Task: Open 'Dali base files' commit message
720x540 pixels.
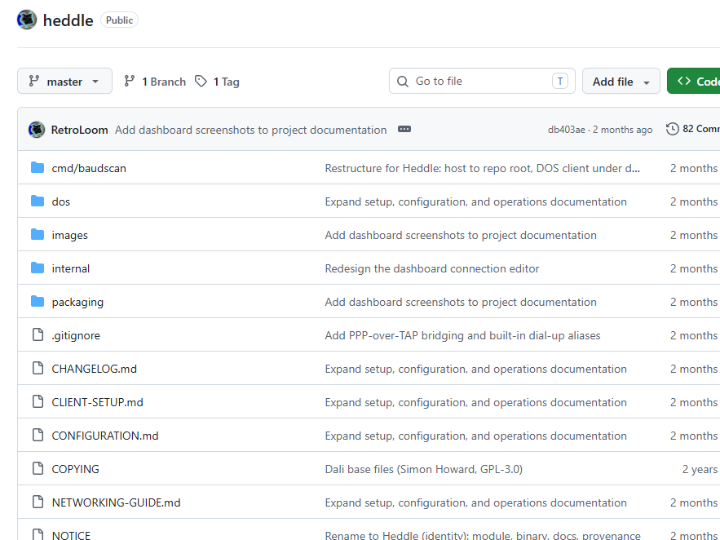Action: pos(423,469)
